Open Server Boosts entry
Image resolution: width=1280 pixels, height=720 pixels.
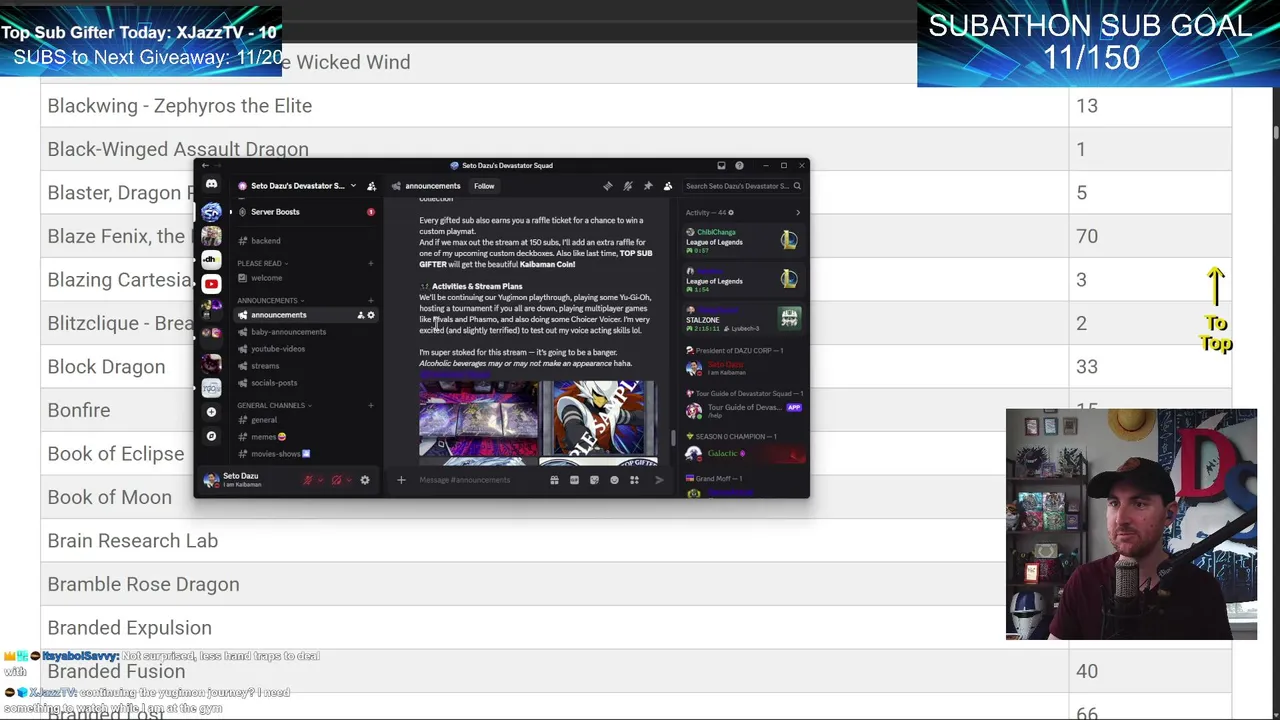304,212
